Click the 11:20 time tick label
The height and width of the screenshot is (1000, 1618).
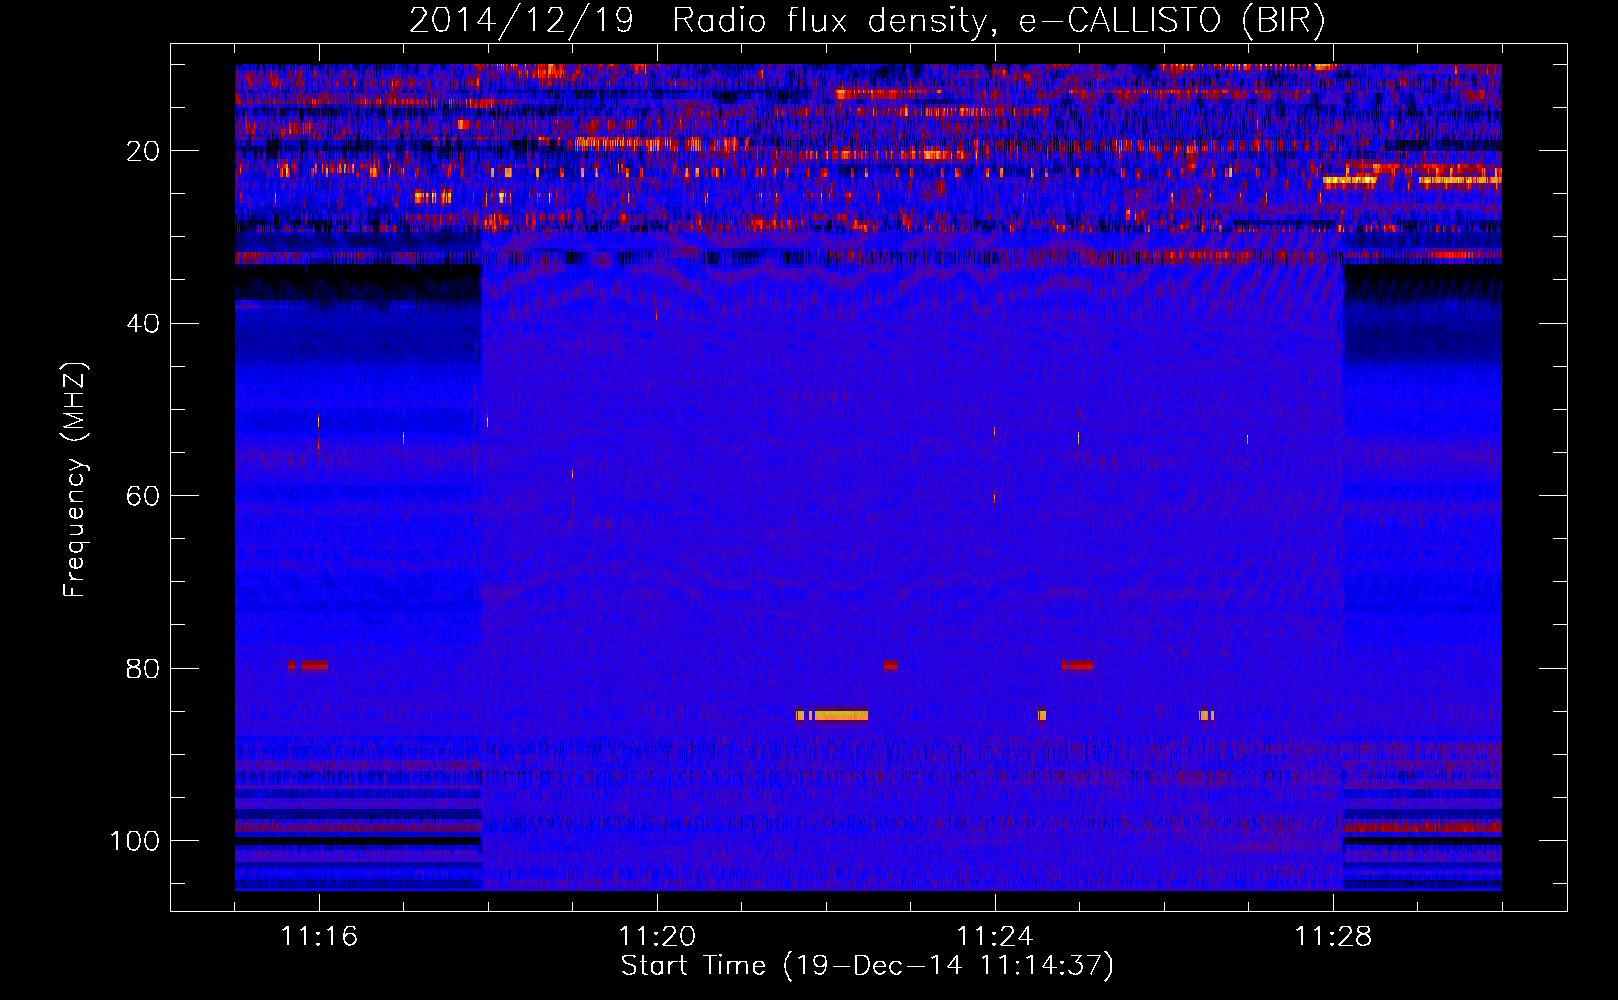click(x=657, y=936)
